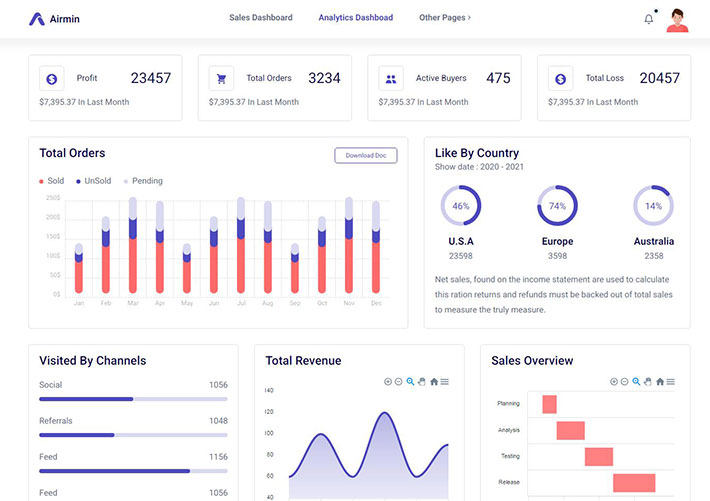Switch to Analytics Dashboad tab
710x501 pixels.
(355, 18)
